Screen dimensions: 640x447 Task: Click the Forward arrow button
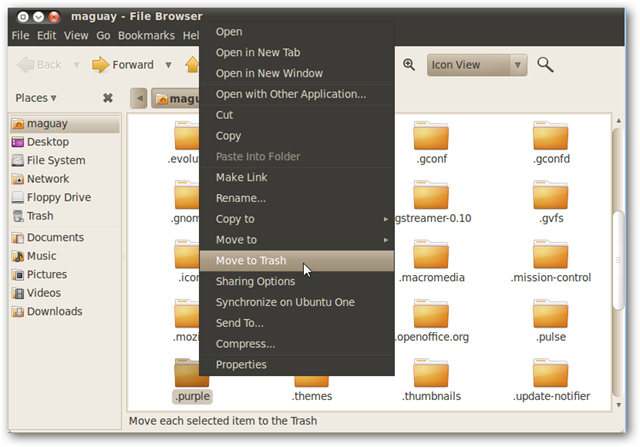tap(123, 65)
